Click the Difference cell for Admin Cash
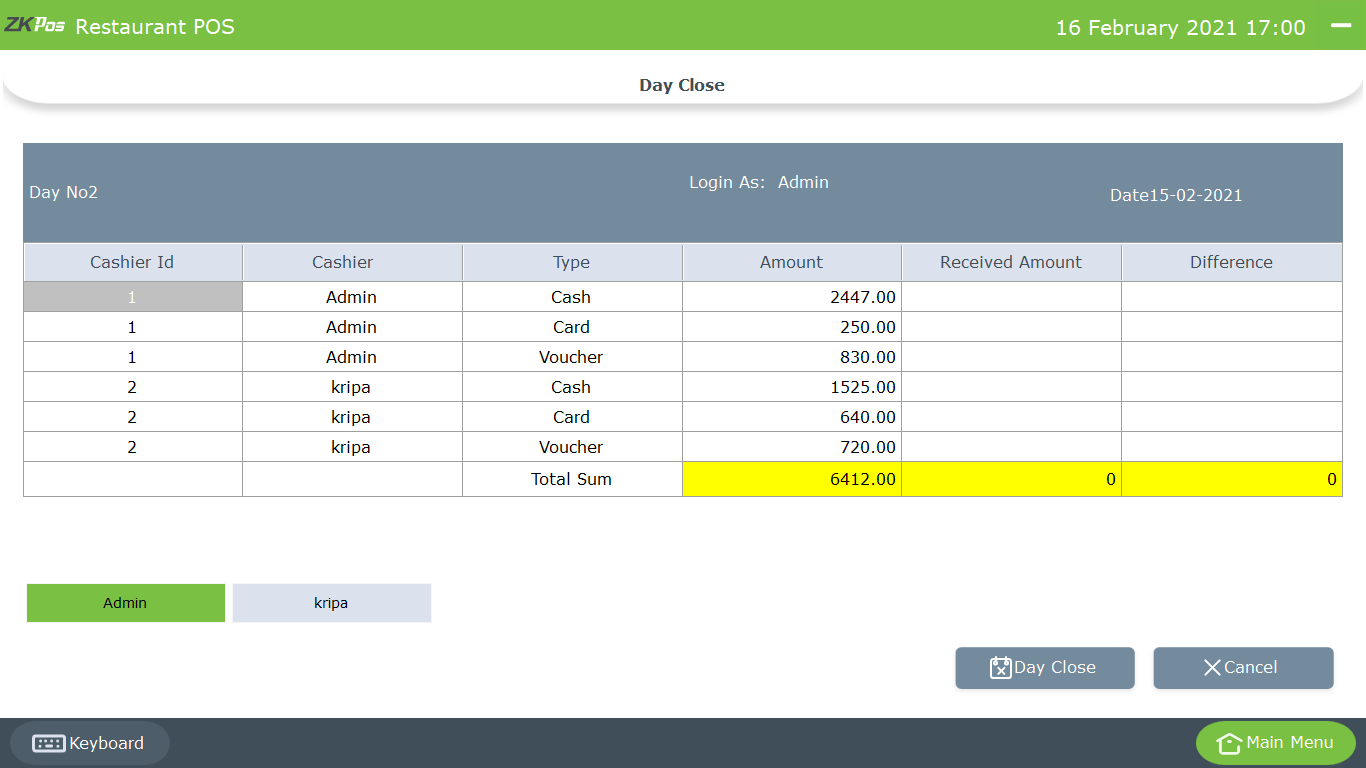The height and width of the screenshot is (768, 1366). click(1232, 297)
